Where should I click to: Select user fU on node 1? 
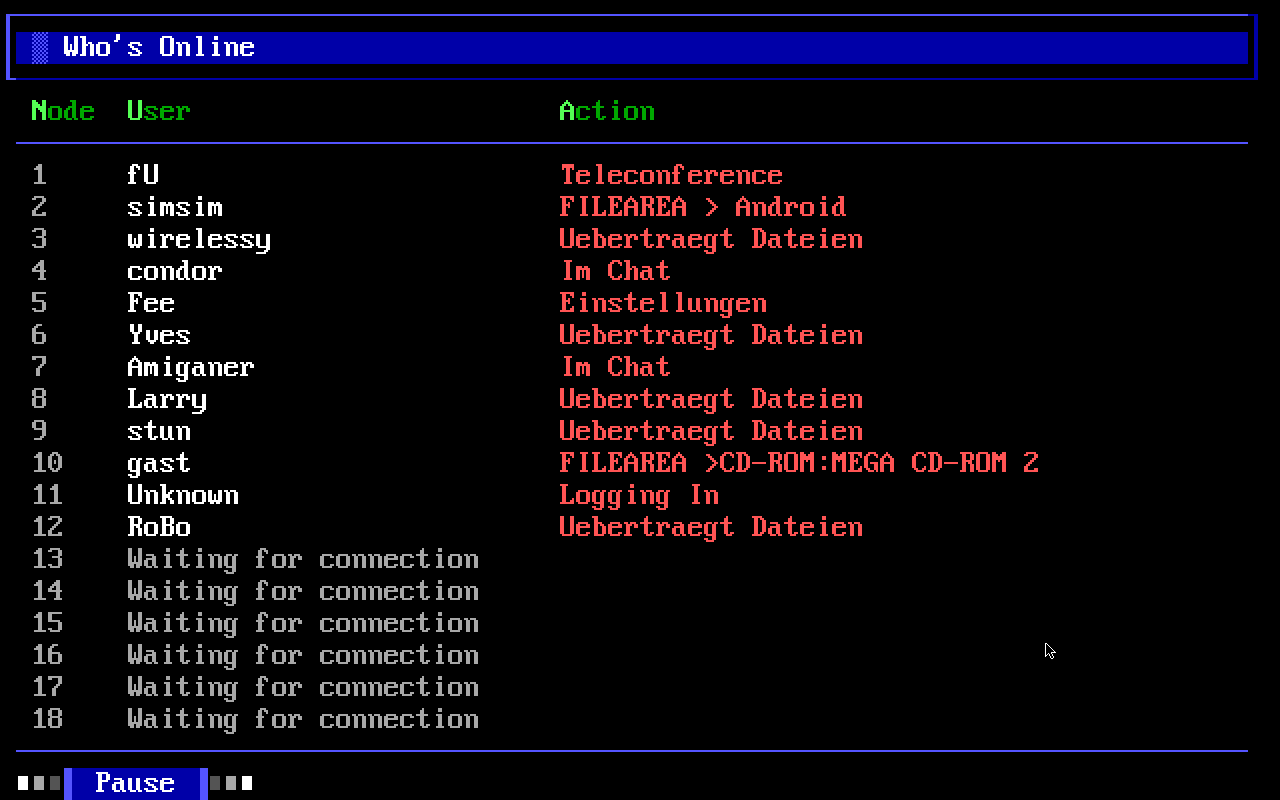pyautogui.click(x=143, y=175)
